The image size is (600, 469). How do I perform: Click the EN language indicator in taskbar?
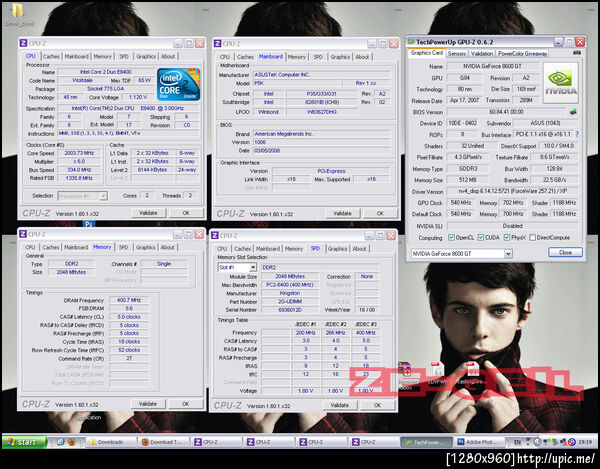click(x=517, y=442)
